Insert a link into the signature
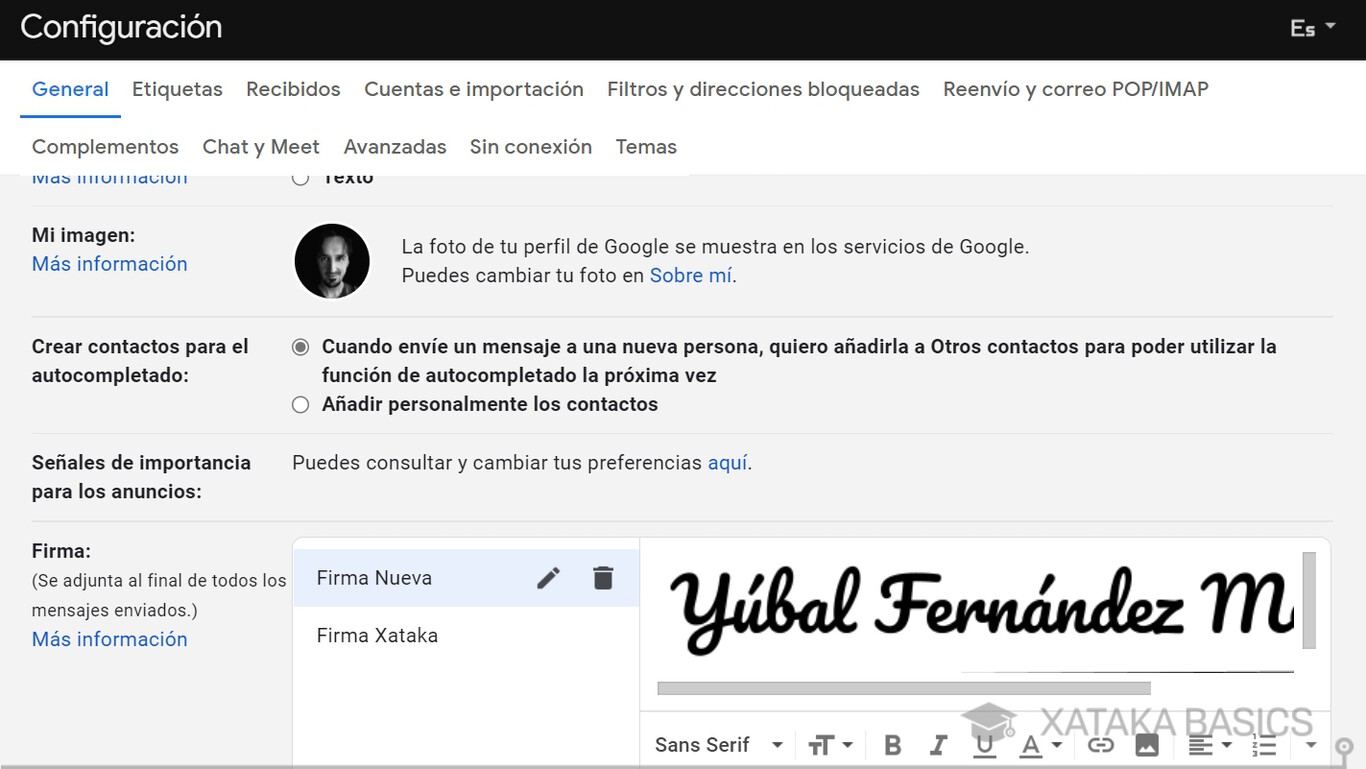 point(1101,744)
